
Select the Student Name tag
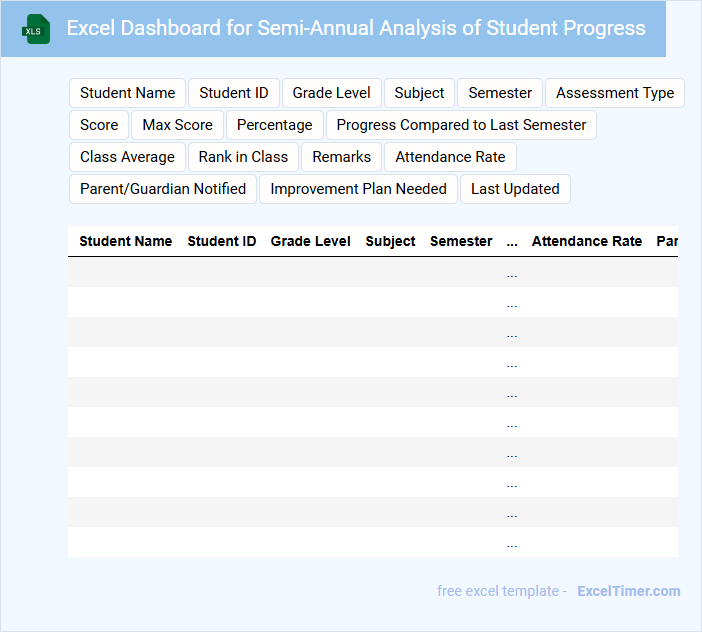[128, 93]
